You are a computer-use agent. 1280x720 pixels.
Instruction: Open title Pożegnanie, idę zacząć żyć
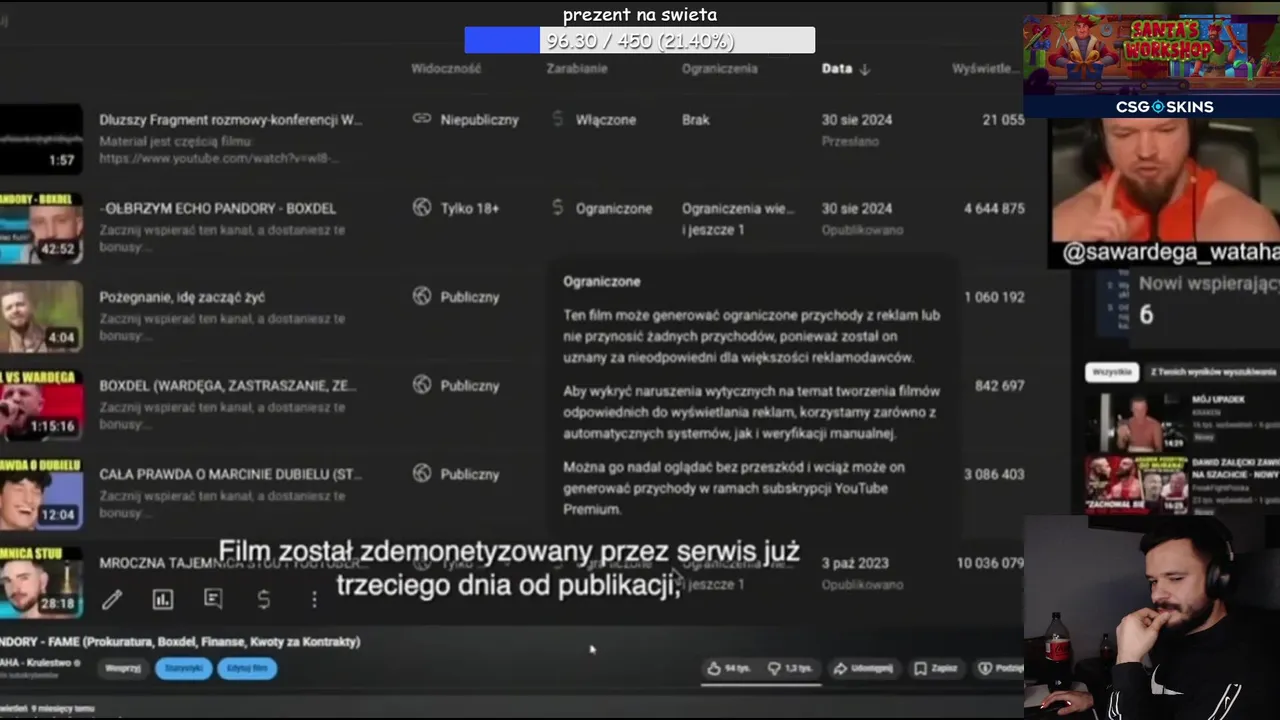pyautogui.click(x=182, y=297)
